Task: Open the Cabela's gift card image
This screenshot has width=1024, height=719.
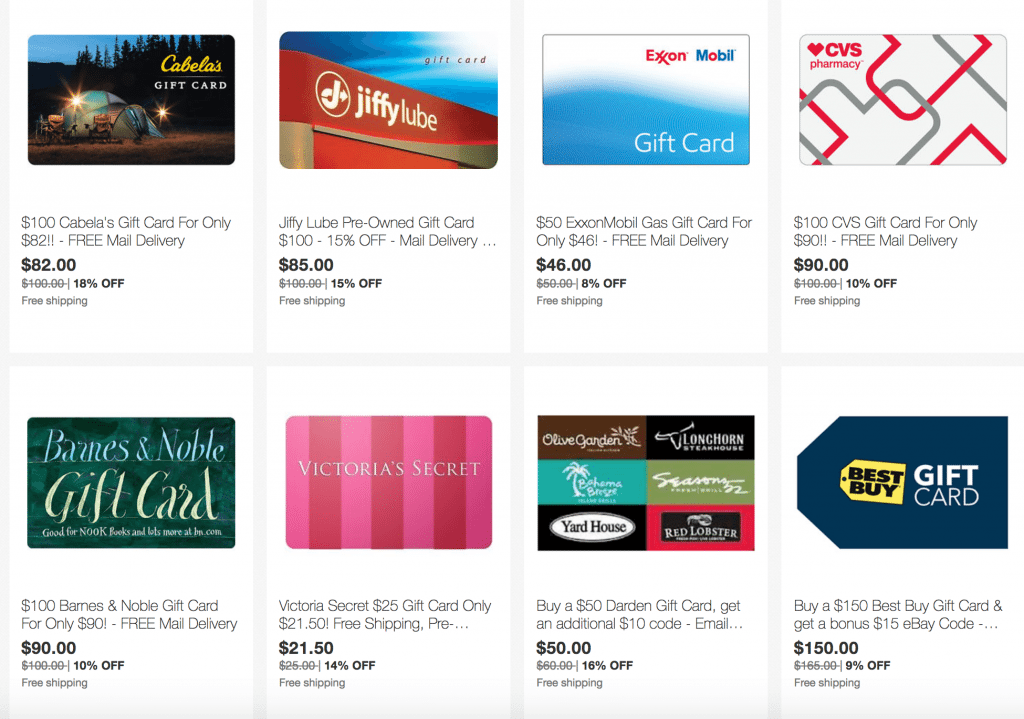Action: [131, 100]
